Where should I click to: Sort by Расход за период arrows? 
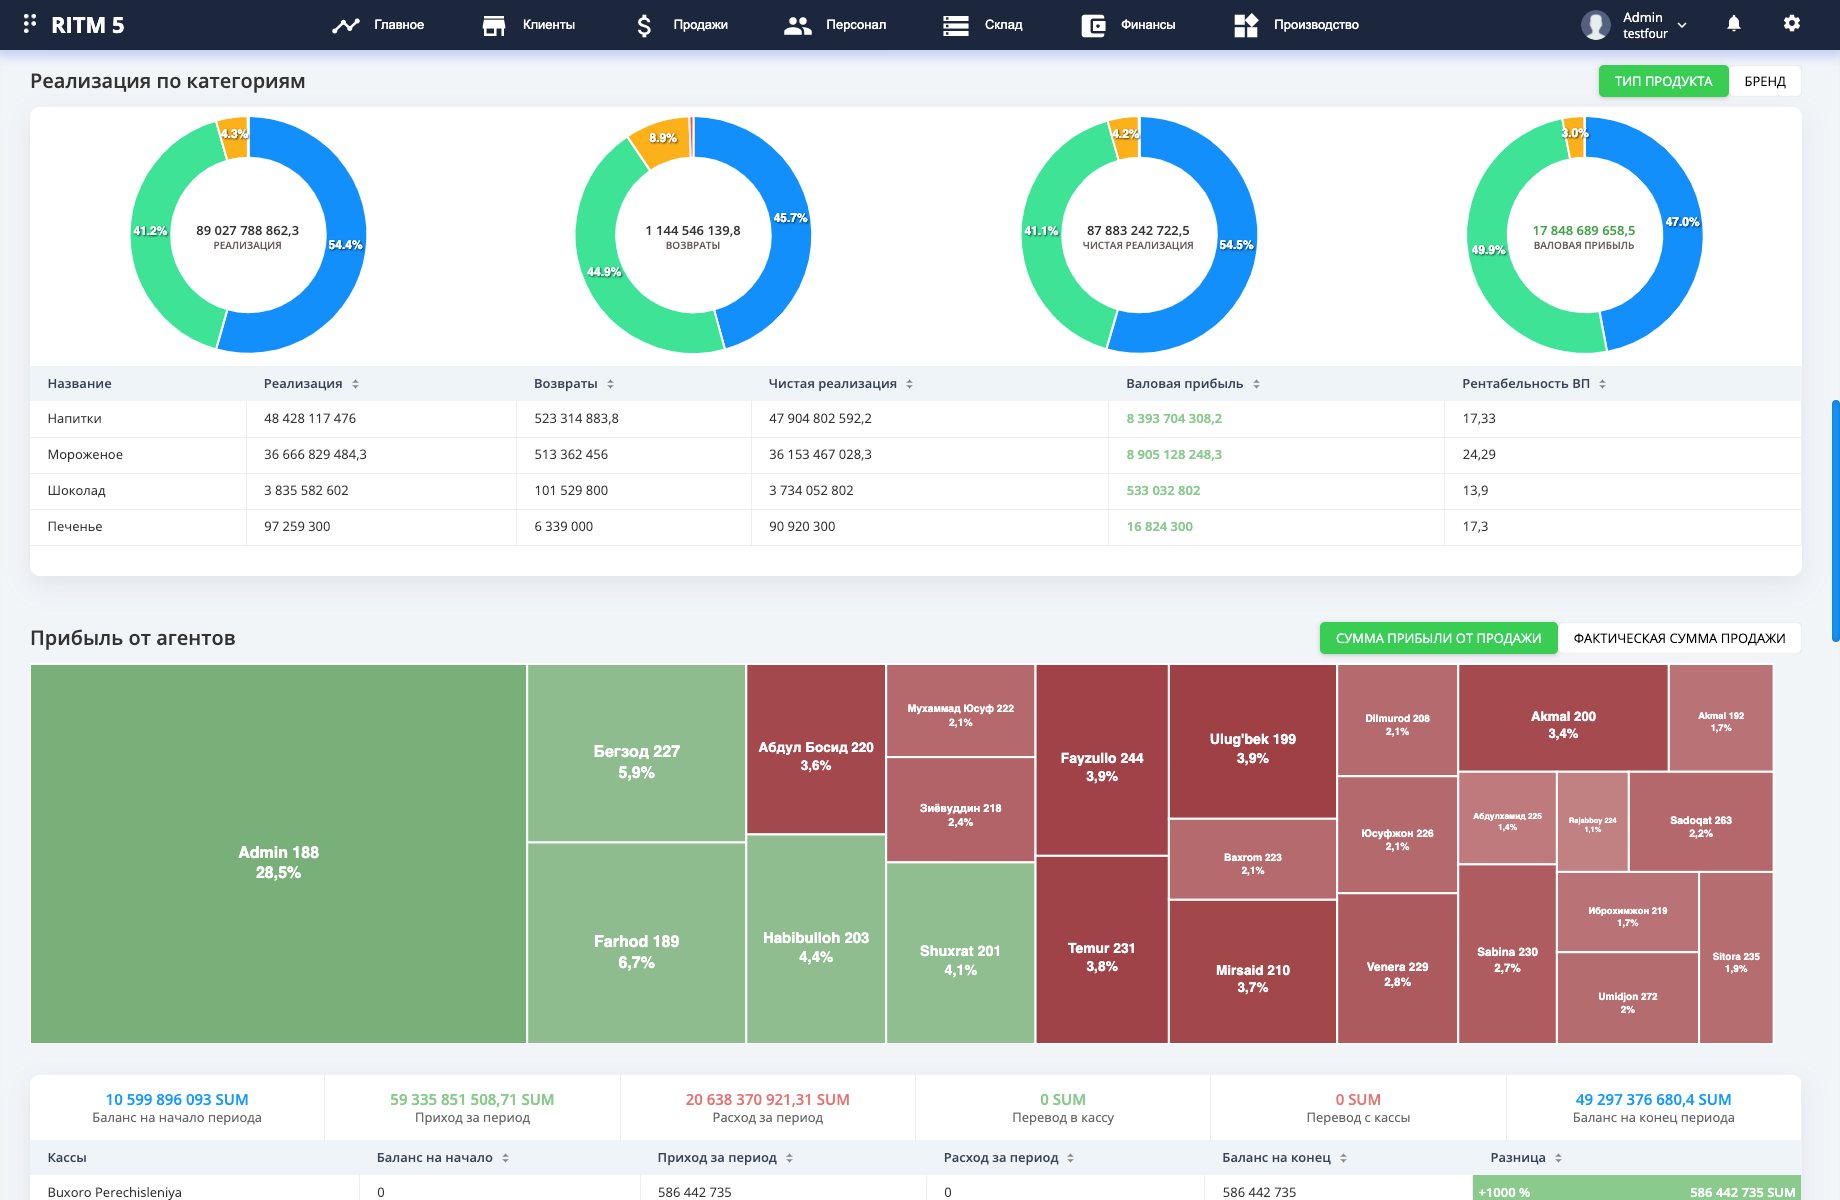(1070, 1158)
